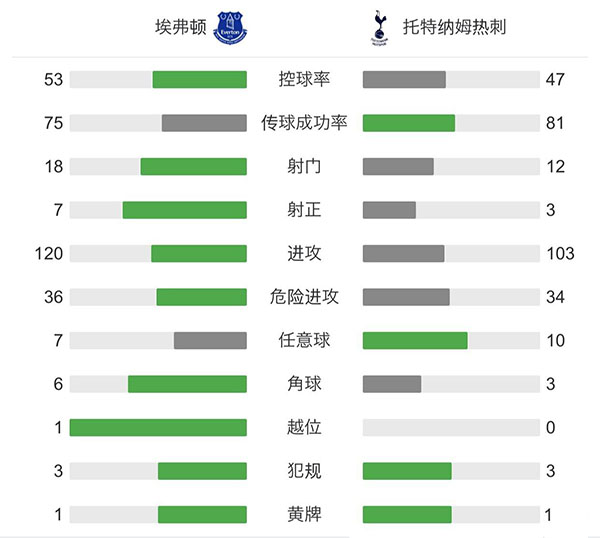Image resolution: width=600 pixels, height=538 pixels.
Task: Click the 危险进攻 label
Action: pyautogui.click(x=304, y=297)
